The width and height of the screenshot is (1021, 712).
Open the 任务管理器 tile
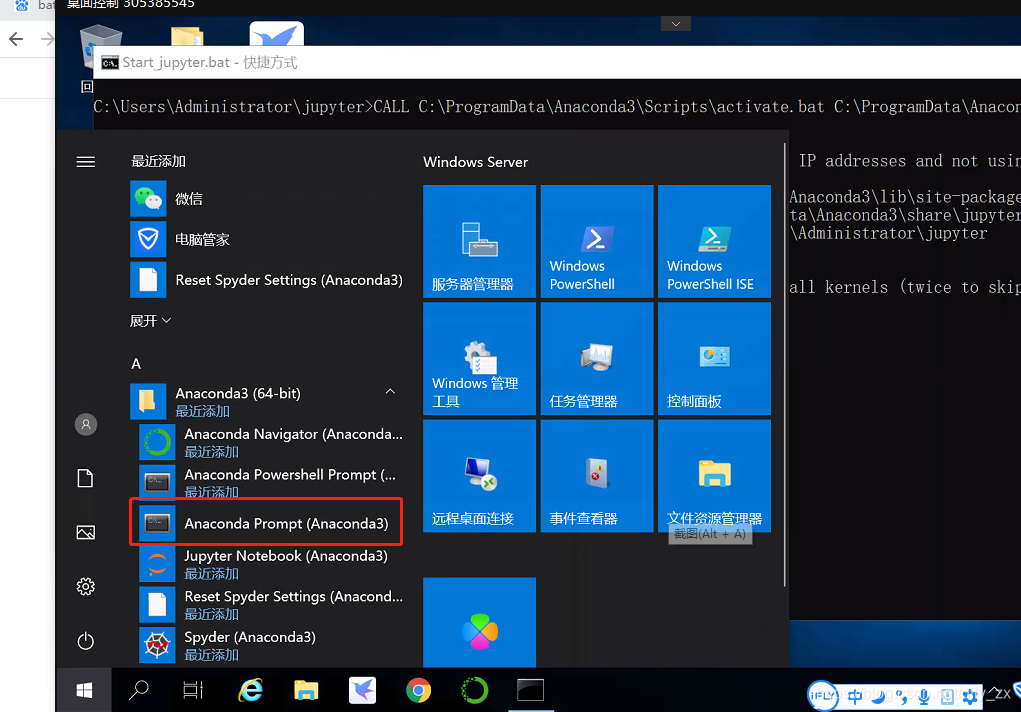pyautogui.click(x=597, y=358)
